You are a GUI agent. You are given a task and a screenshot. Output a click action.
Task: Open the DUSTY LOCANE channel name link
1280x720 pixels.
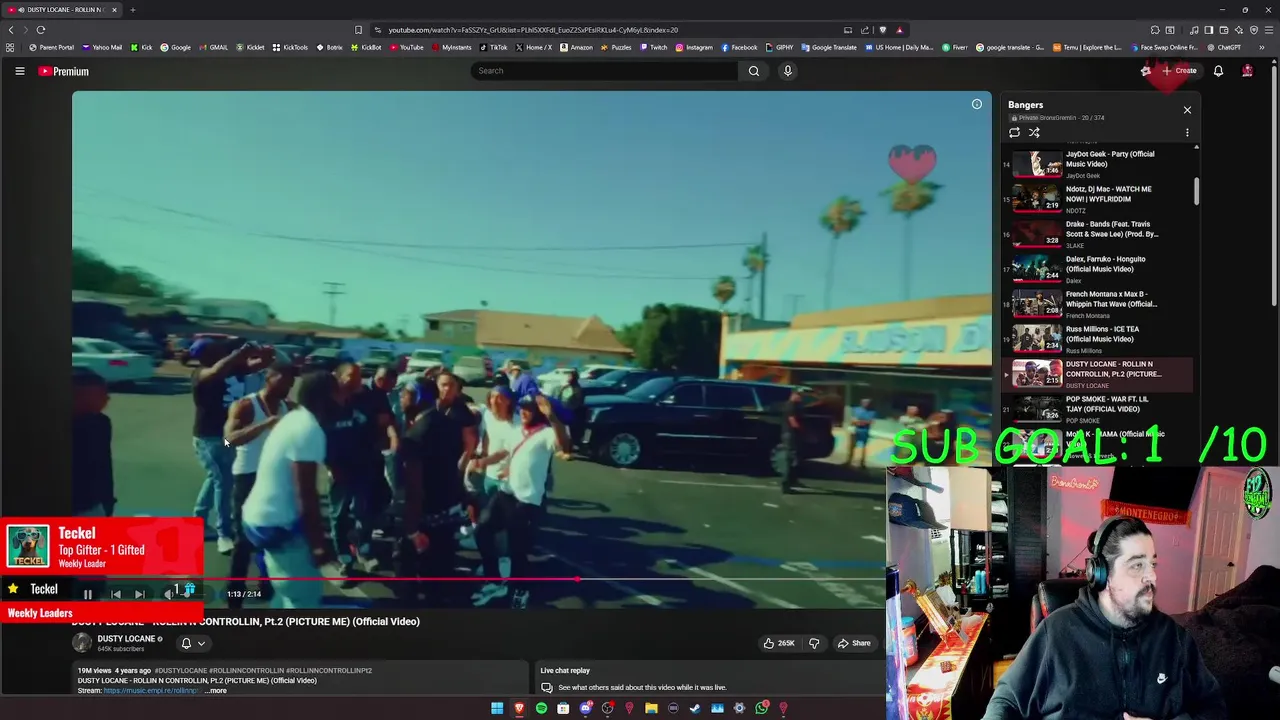pos(126,639)
